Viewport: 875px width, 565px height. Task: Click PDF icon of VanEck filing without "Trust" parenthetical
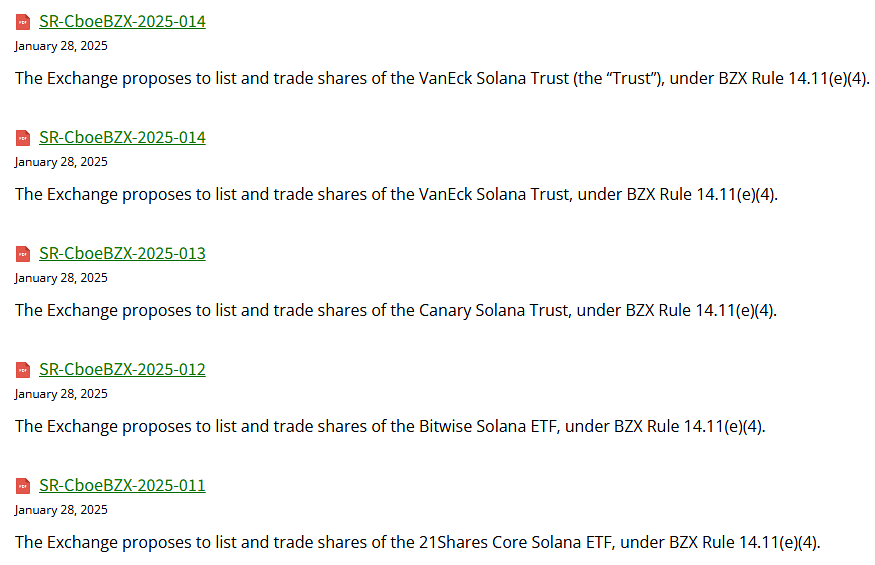click(23, 138)
